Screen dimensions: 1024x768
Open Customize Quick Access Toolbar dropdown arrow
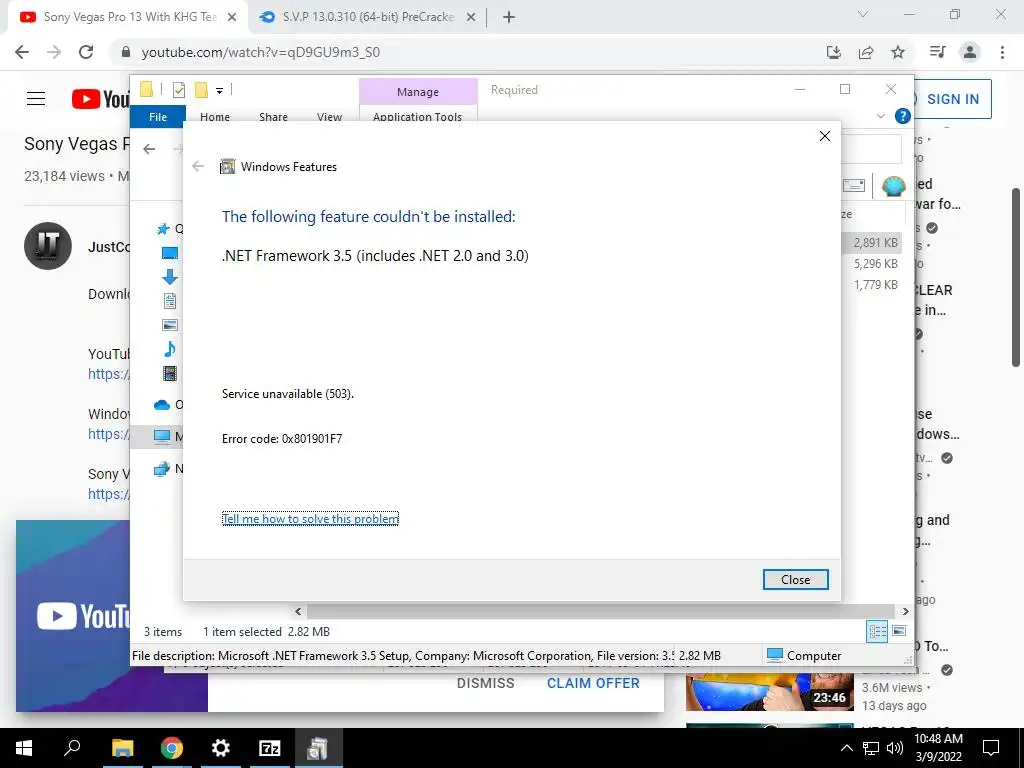tap(219, 91)
